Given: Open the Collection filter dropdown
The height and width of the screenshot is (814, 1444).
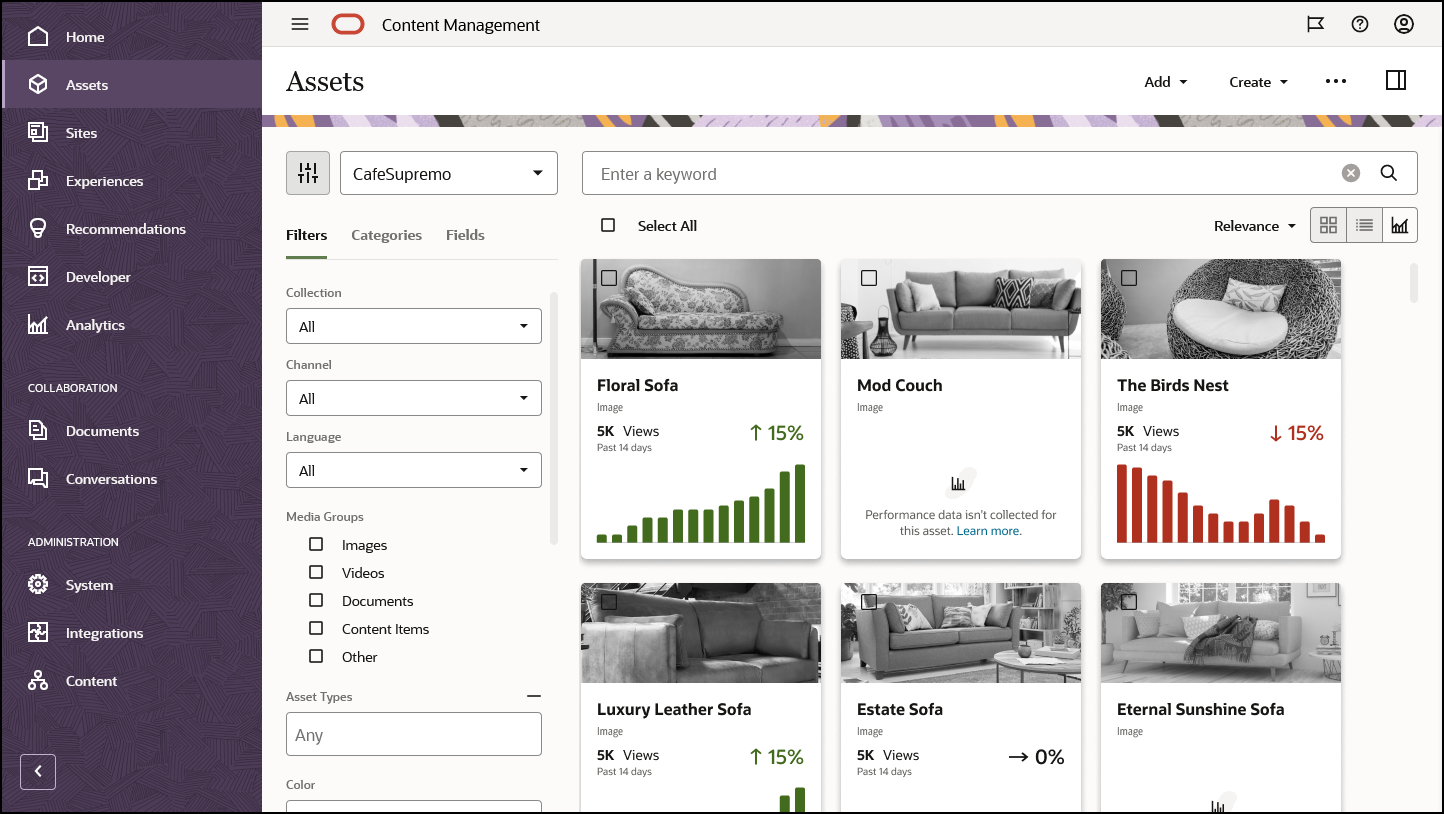Looking at the screenshot, I should click(414, 326).
